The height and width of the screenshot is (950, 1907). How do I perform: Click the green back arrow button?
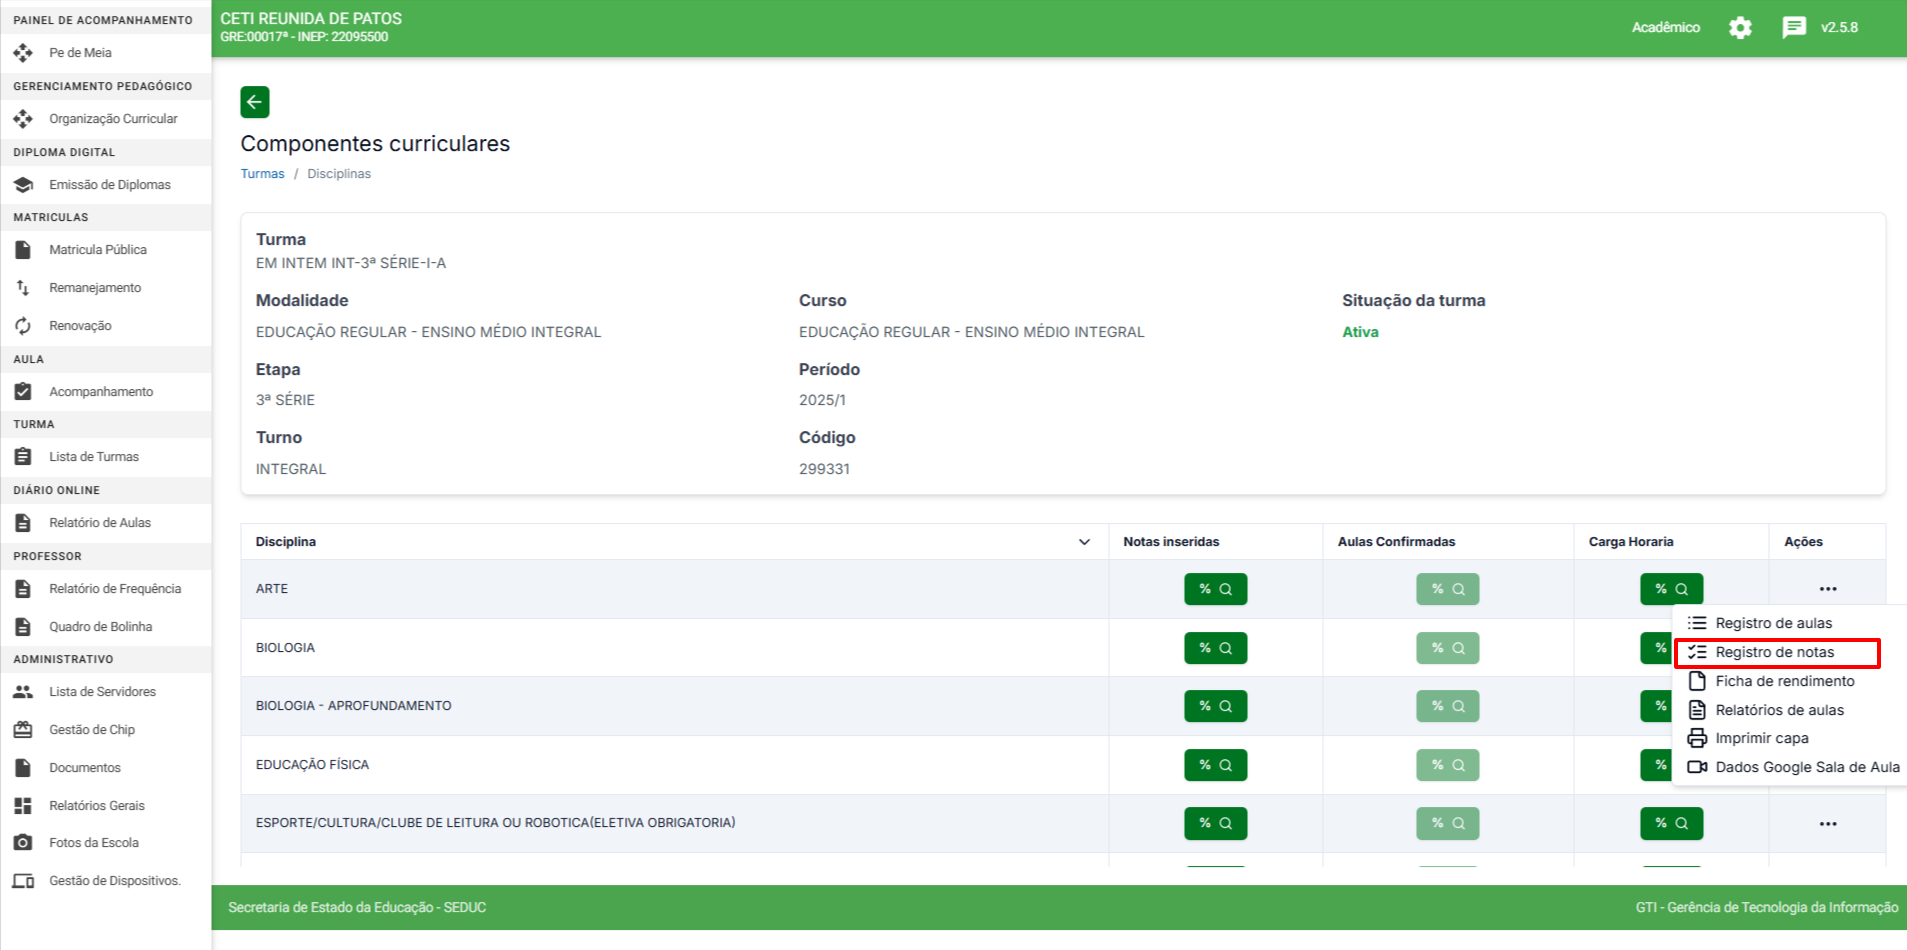tap(255, 102)
